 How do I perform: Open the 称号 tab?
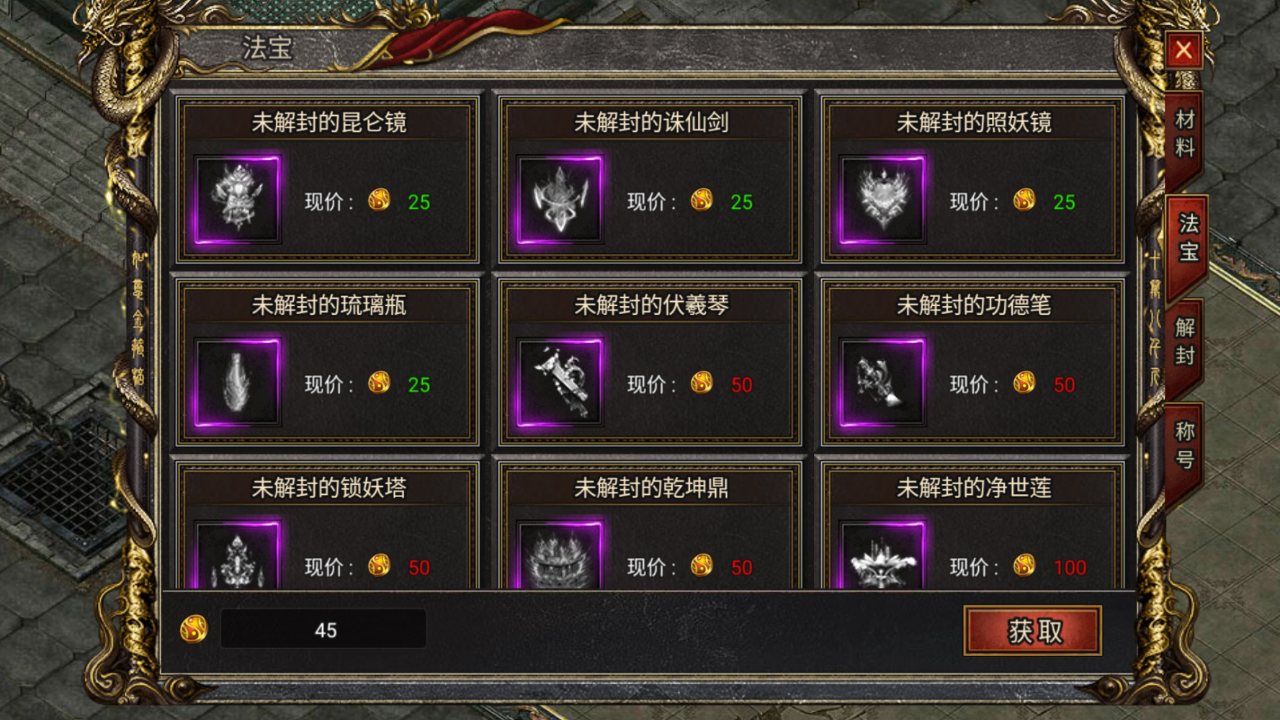point(1184,446)
